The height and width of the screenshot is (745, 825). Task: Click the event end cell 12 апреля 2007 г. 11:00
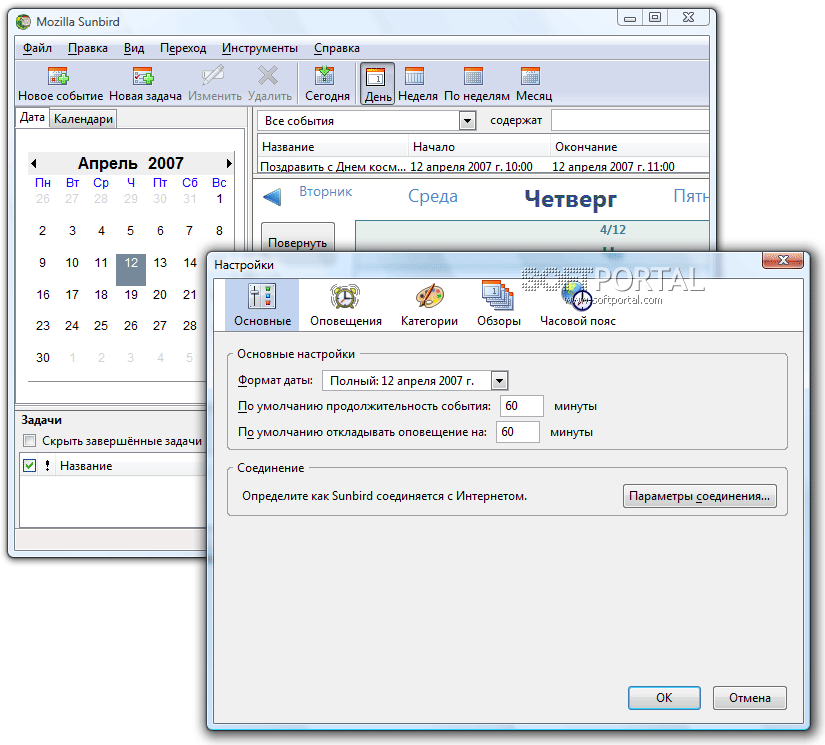613,167
